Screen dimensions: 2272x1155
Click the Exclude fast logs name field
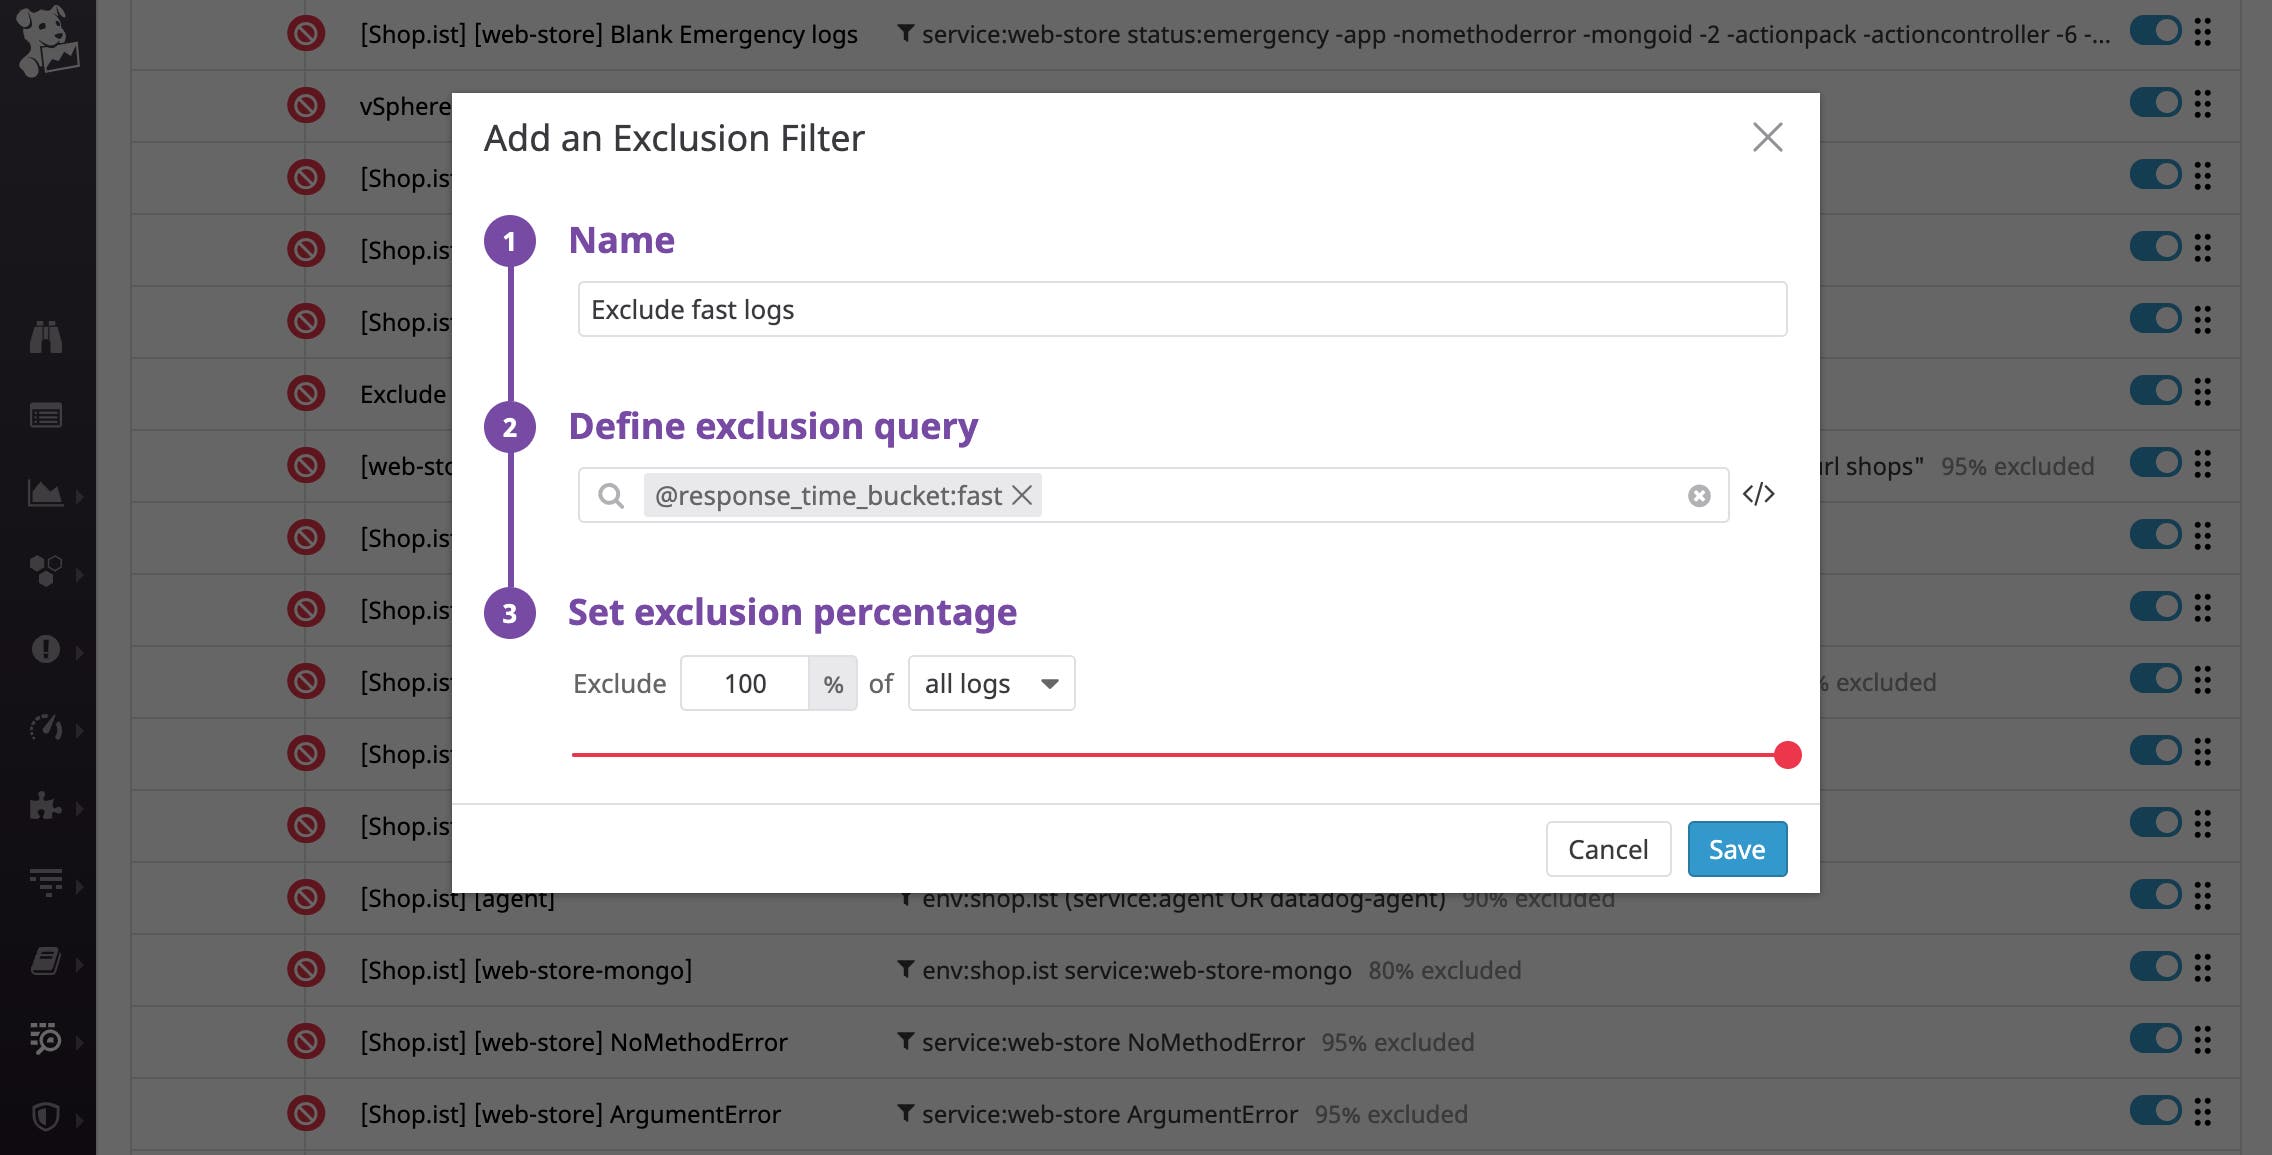pyautogui.click(x=1181, y=309)
